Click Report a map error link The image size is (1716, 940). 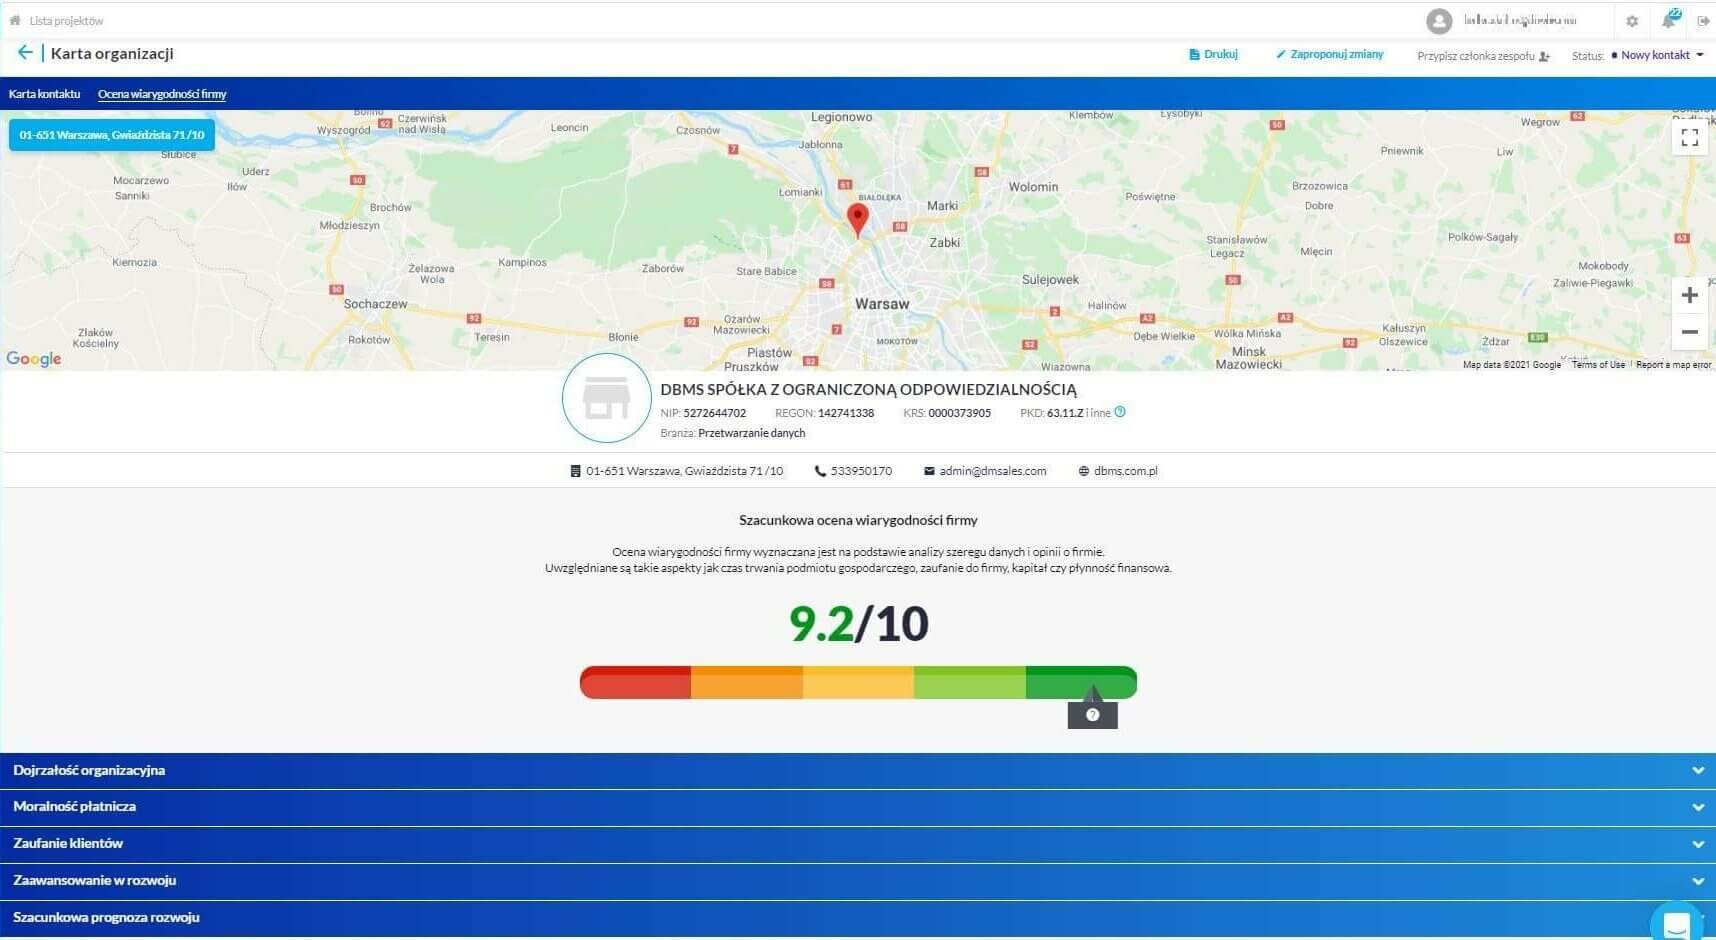coord(1673,365)
